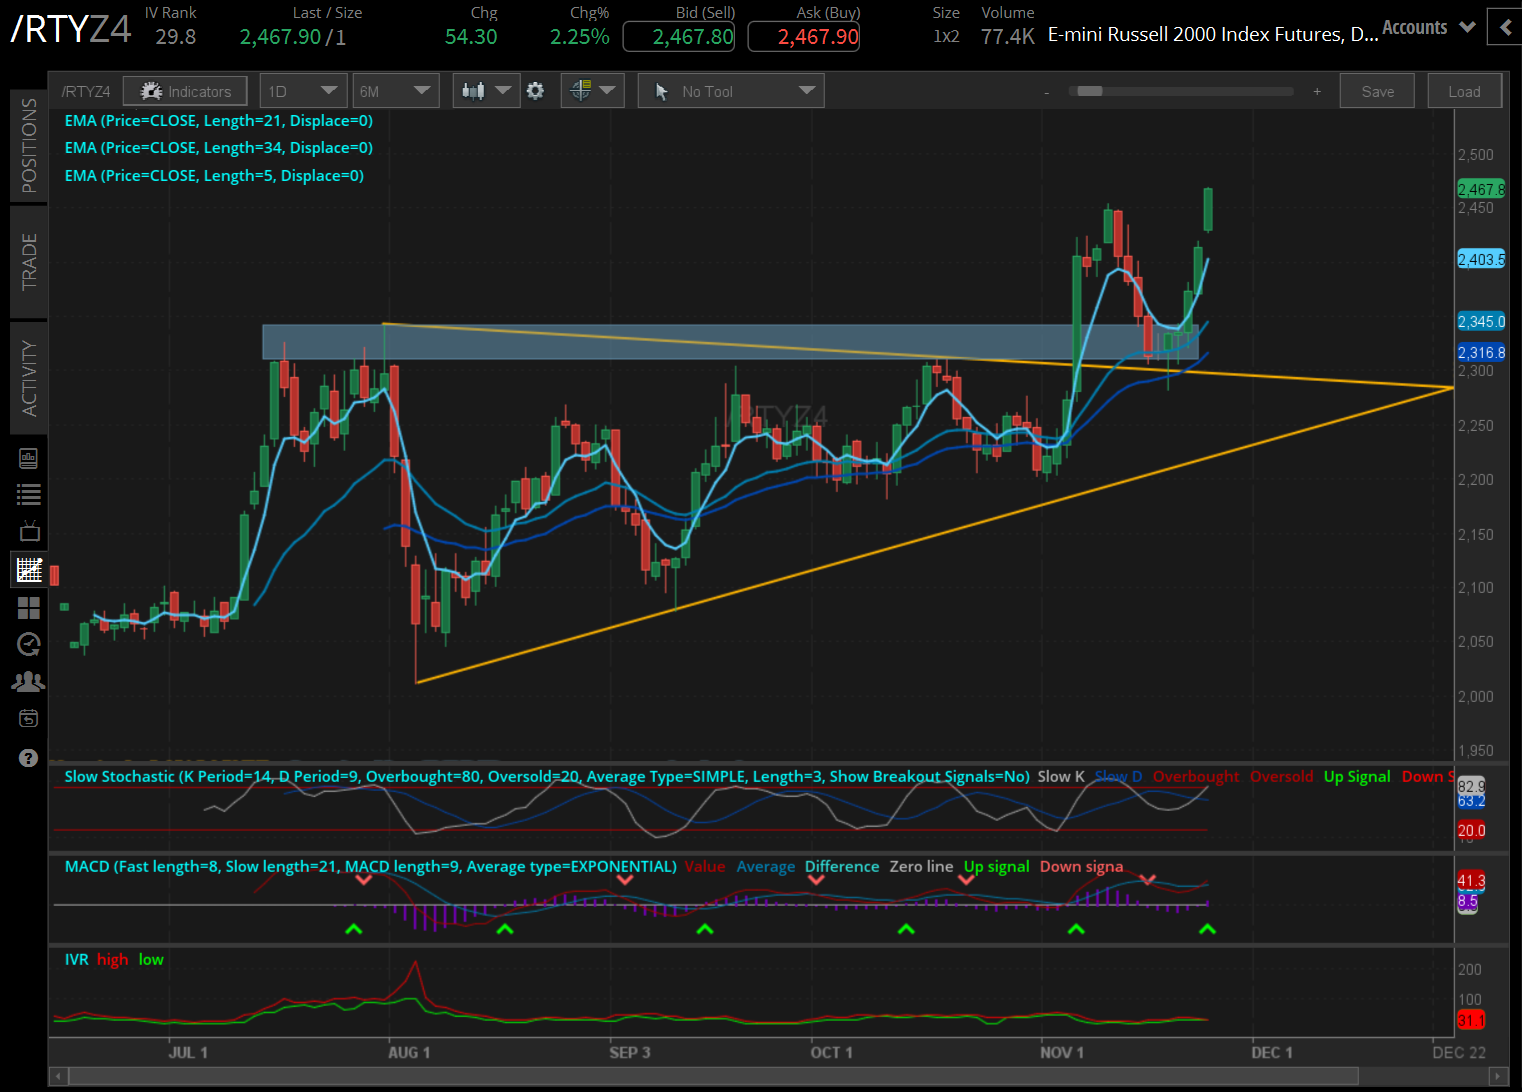Open the watchlist list icon in sidebar
Viewport: 1522px width, 1092px height.
(x=29, y=494)
